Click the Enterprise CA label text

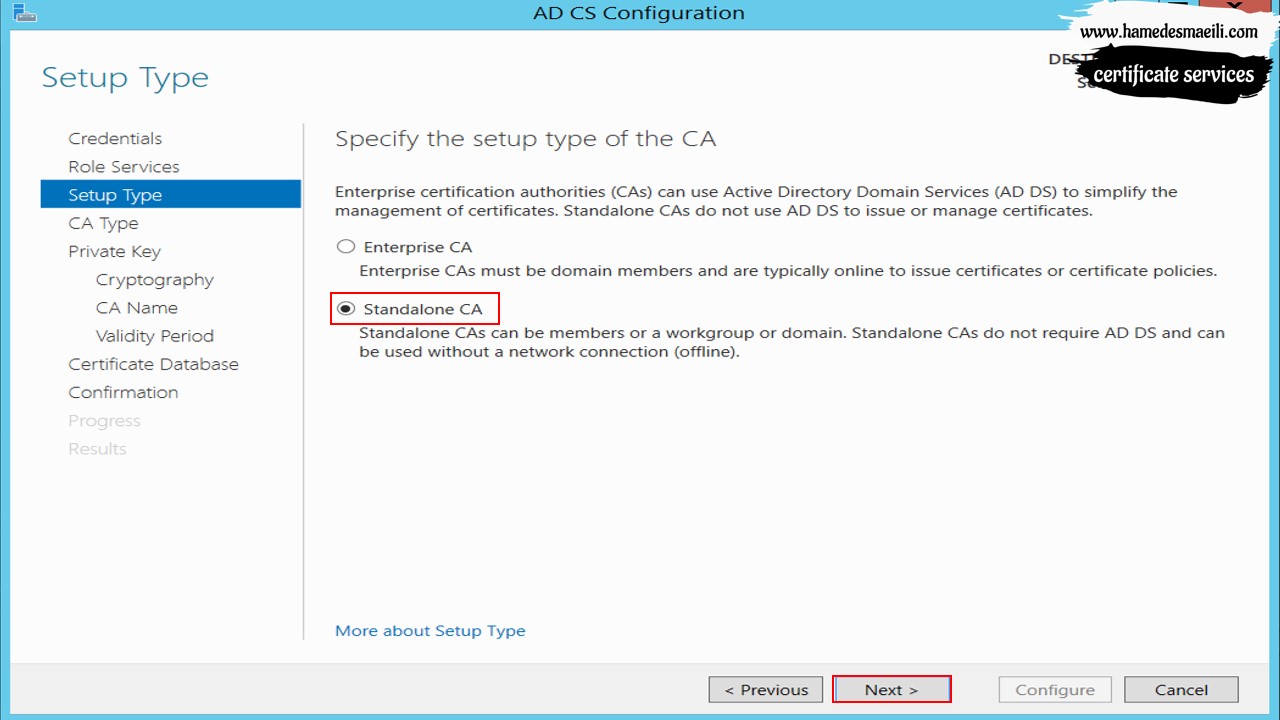coord(418,247)
